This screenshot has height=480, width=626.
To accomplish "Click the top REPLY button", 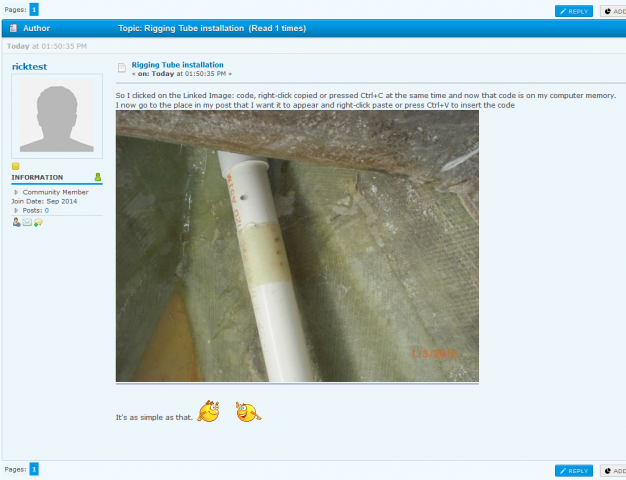I will click(x=574, y=11).
